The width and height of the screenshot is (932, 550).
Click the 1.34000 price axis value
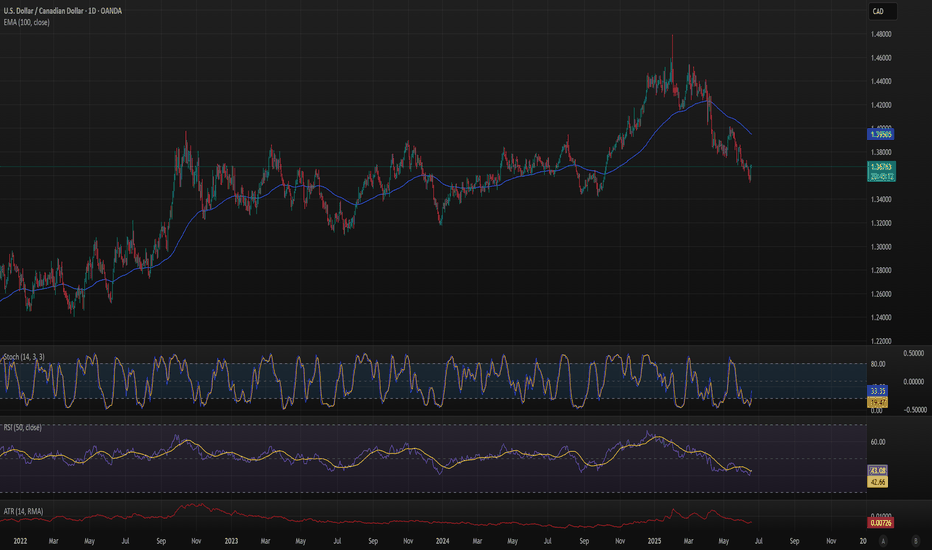(x=881, y=199)
